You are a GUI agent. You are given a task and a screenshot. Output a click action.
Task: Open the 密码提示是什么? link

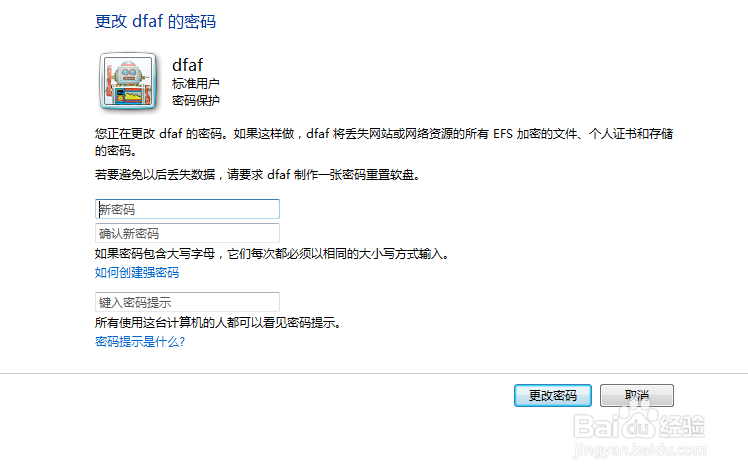140,341
